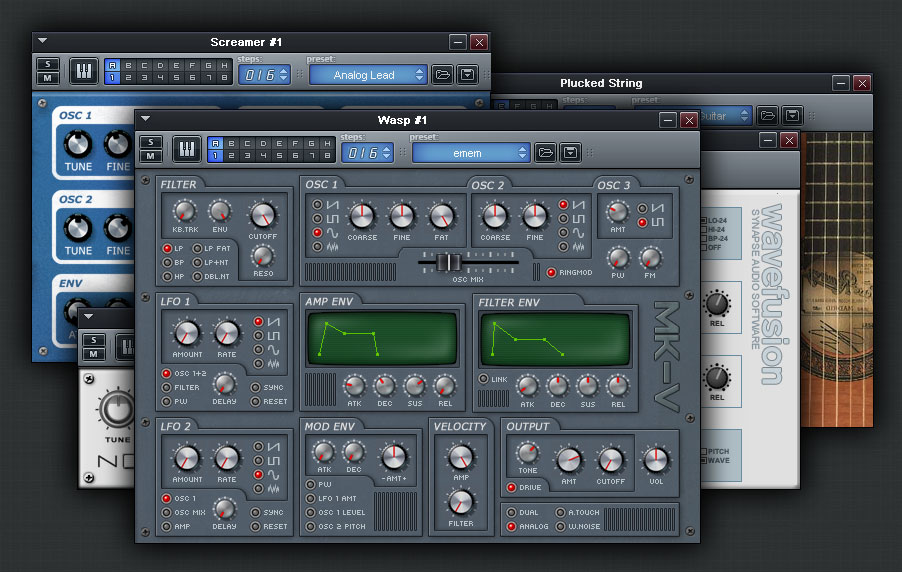Enable the RINGMOD toggle
Screen dimensions: 902x572
551,272
